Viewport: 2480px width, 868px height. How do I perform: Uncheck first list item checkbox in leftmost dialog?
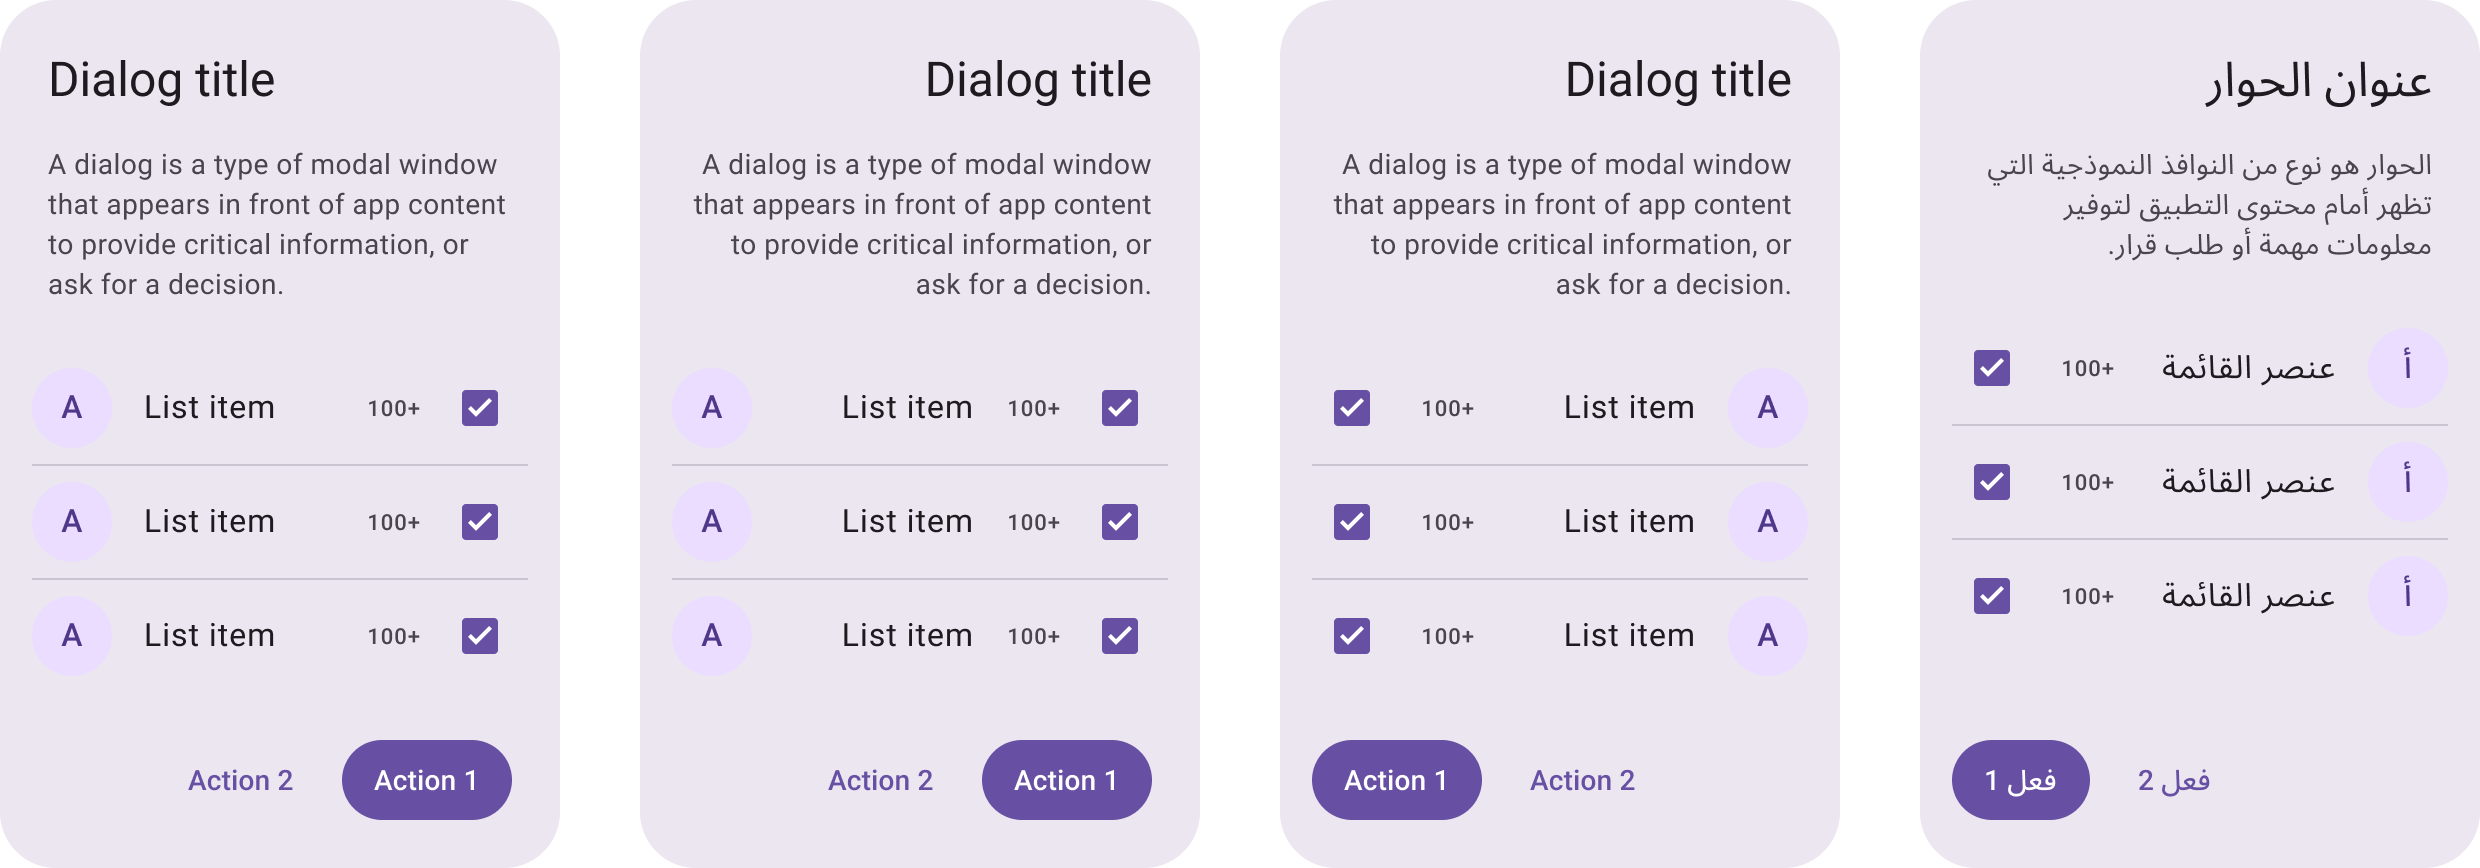tap(480, 408)
